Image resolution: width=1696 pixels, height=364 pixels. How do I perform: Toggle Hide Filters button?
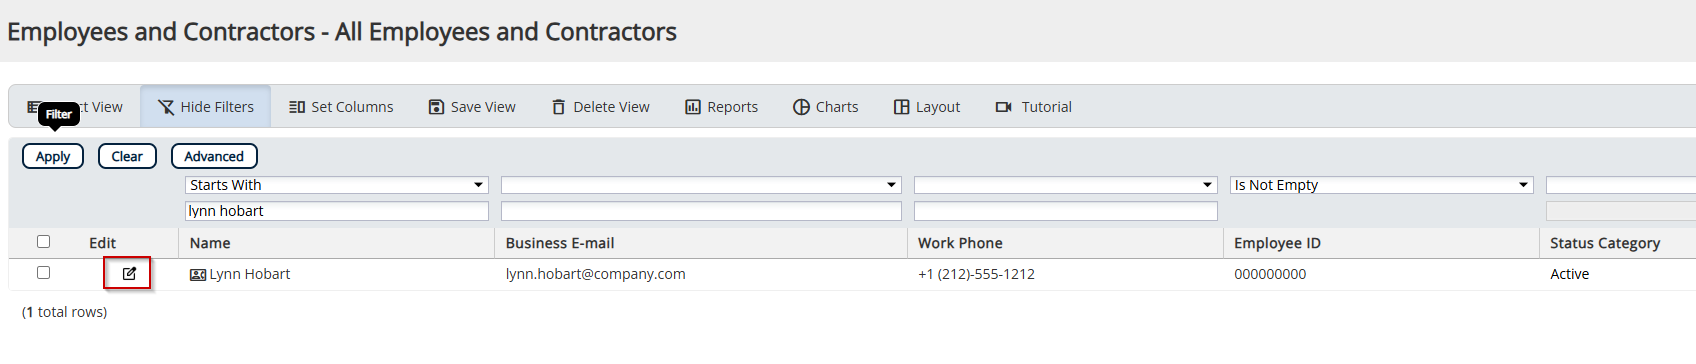pos(206,107)
